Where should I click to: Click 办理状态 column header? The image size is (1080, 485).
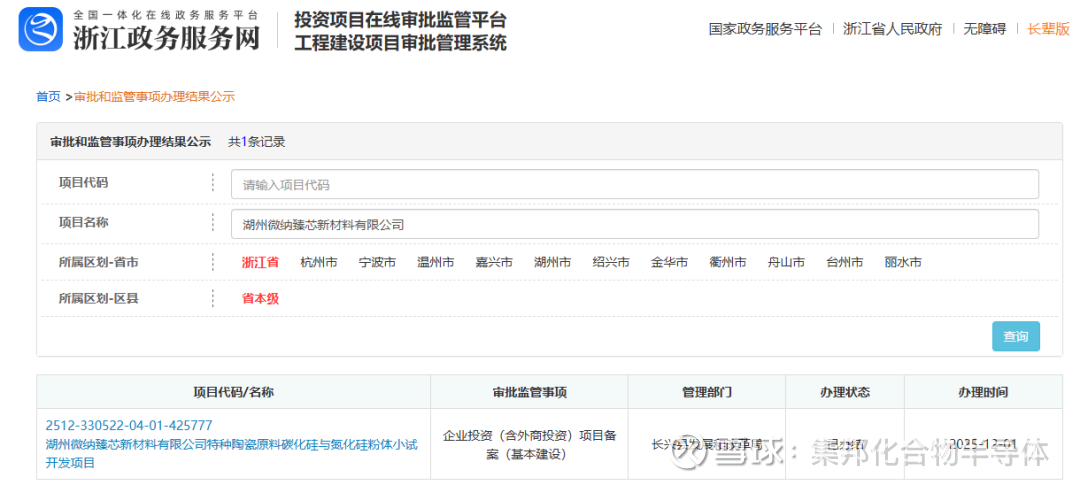pos(845,392)
